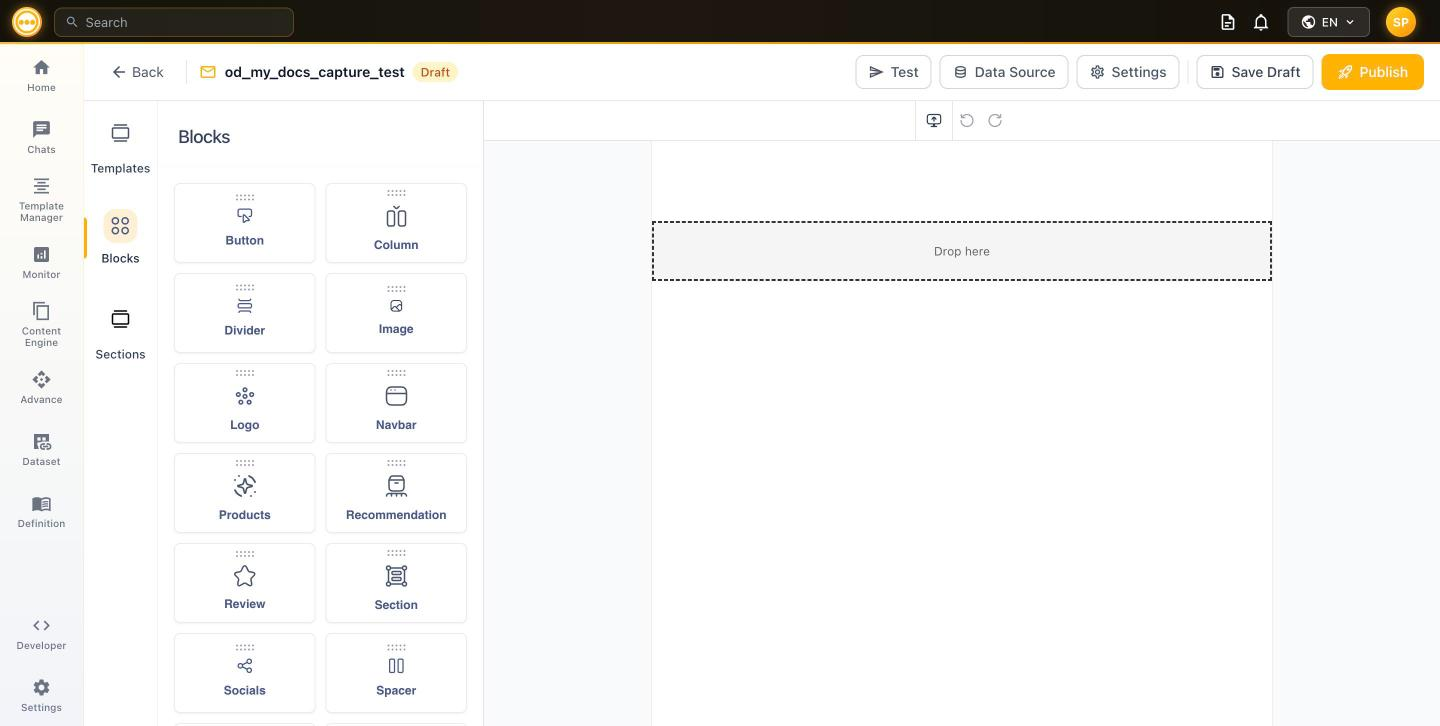Click the Blocks panel heading
This screenshot has height=726, width=1440.
pos(204,137)
